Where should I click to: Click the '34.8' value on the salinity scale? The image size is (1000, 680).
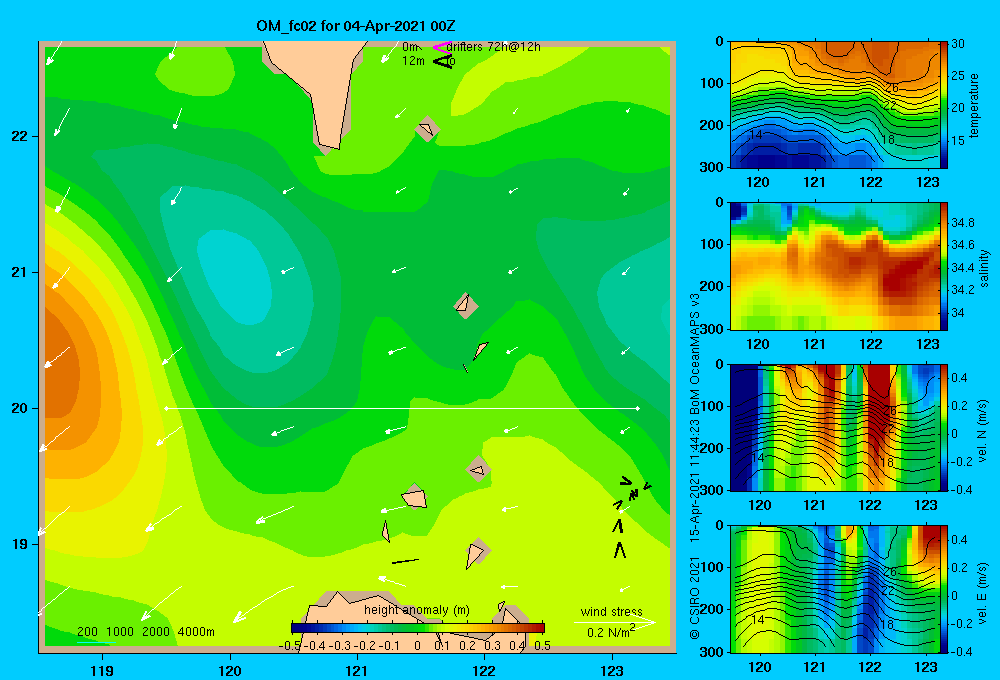[963, 223]
